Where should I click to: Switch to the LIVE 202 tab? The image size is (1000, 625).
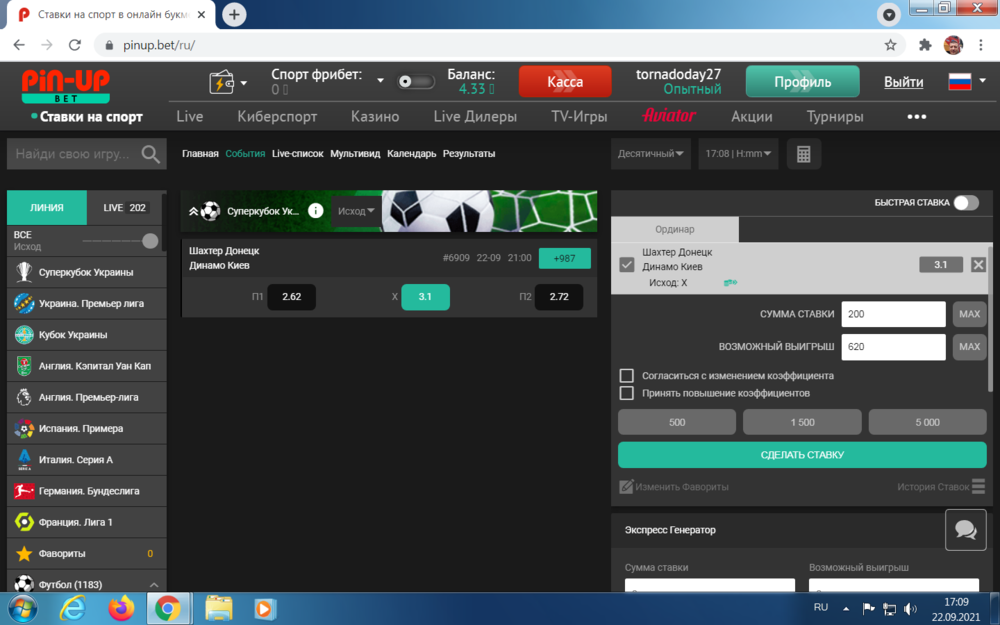point(124,208)
